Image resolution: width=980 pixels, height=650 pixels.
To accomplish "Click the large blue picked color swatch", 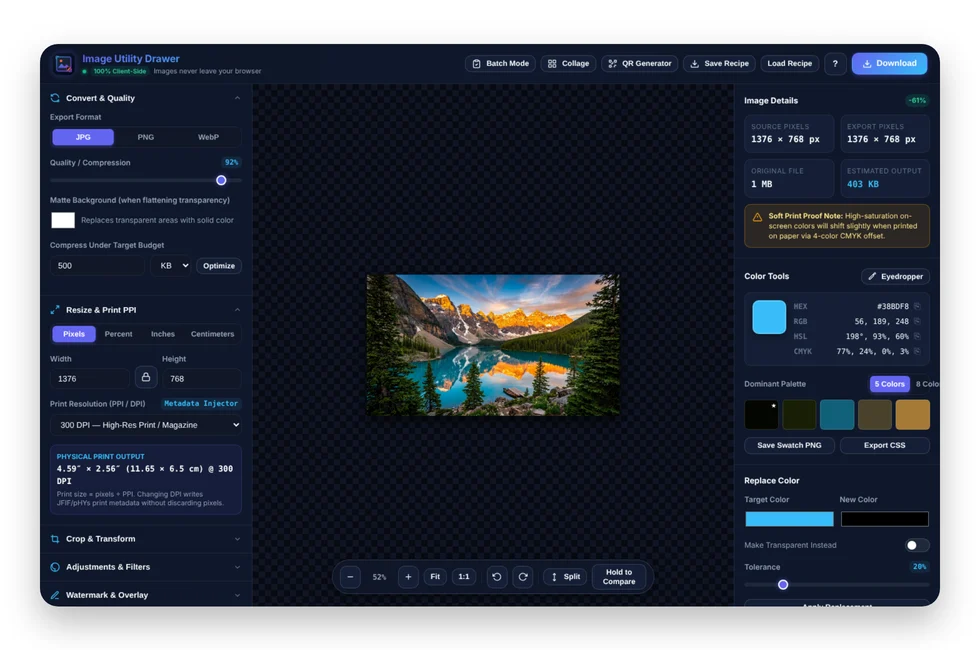I will (x=769, y=317).
